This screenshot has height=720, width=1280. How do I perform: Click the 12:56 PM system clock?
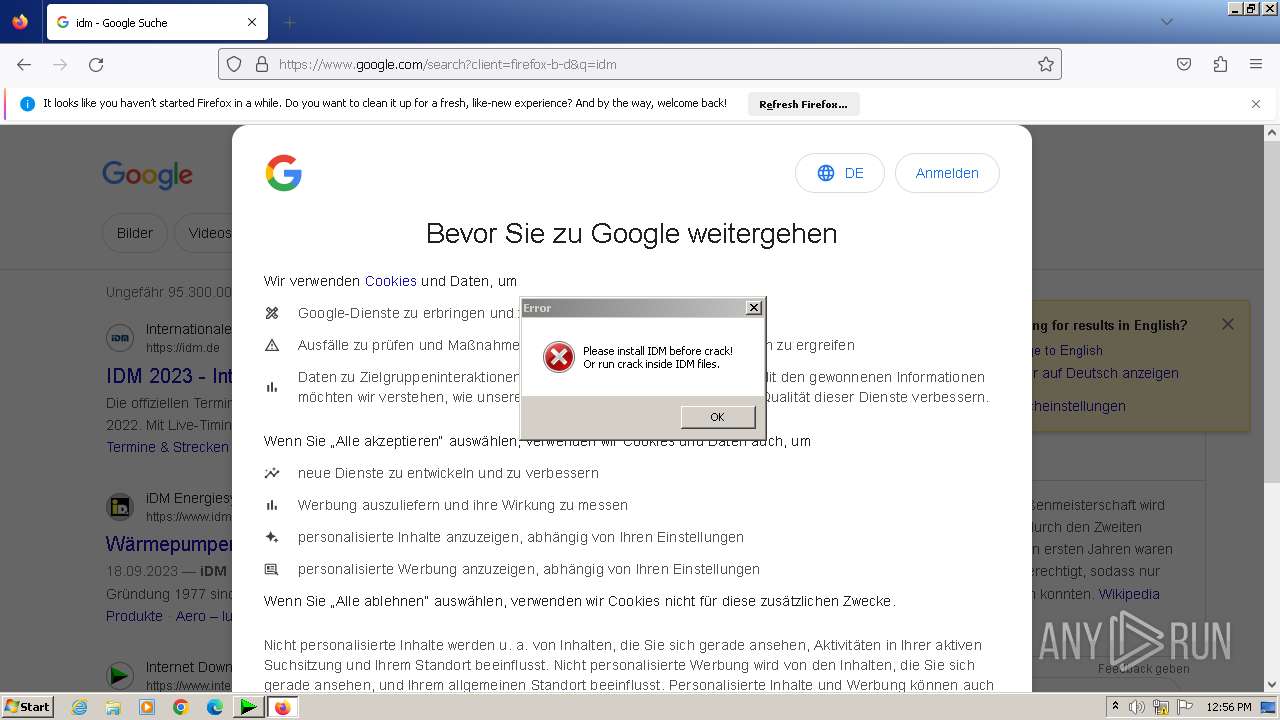pyautogui.click(x=1229, y=707)
